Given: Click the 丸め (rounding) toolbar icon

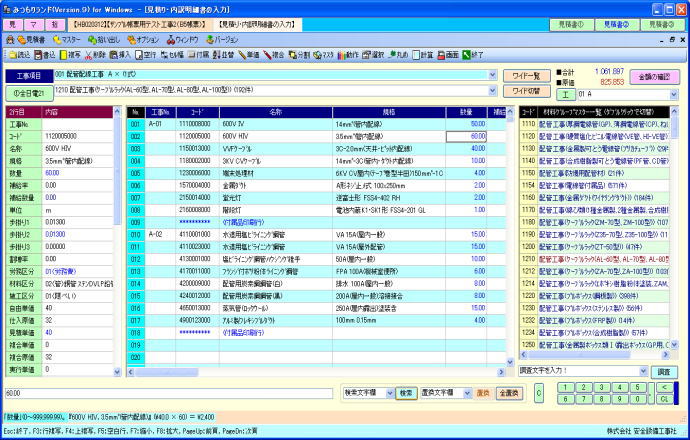Looking at the screenshot, I should tap(398, 55).
